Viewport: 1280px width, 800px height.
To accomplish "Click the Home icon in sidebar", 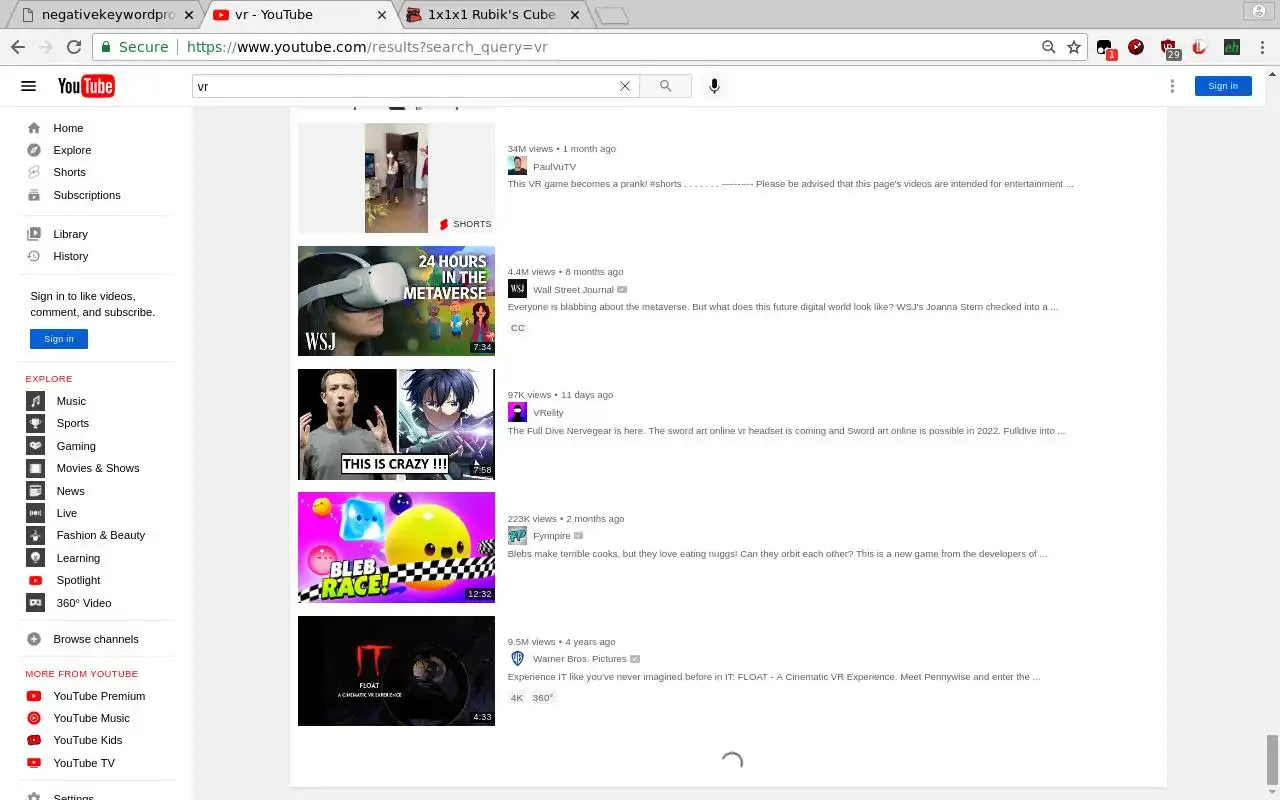I will point(34,128).
